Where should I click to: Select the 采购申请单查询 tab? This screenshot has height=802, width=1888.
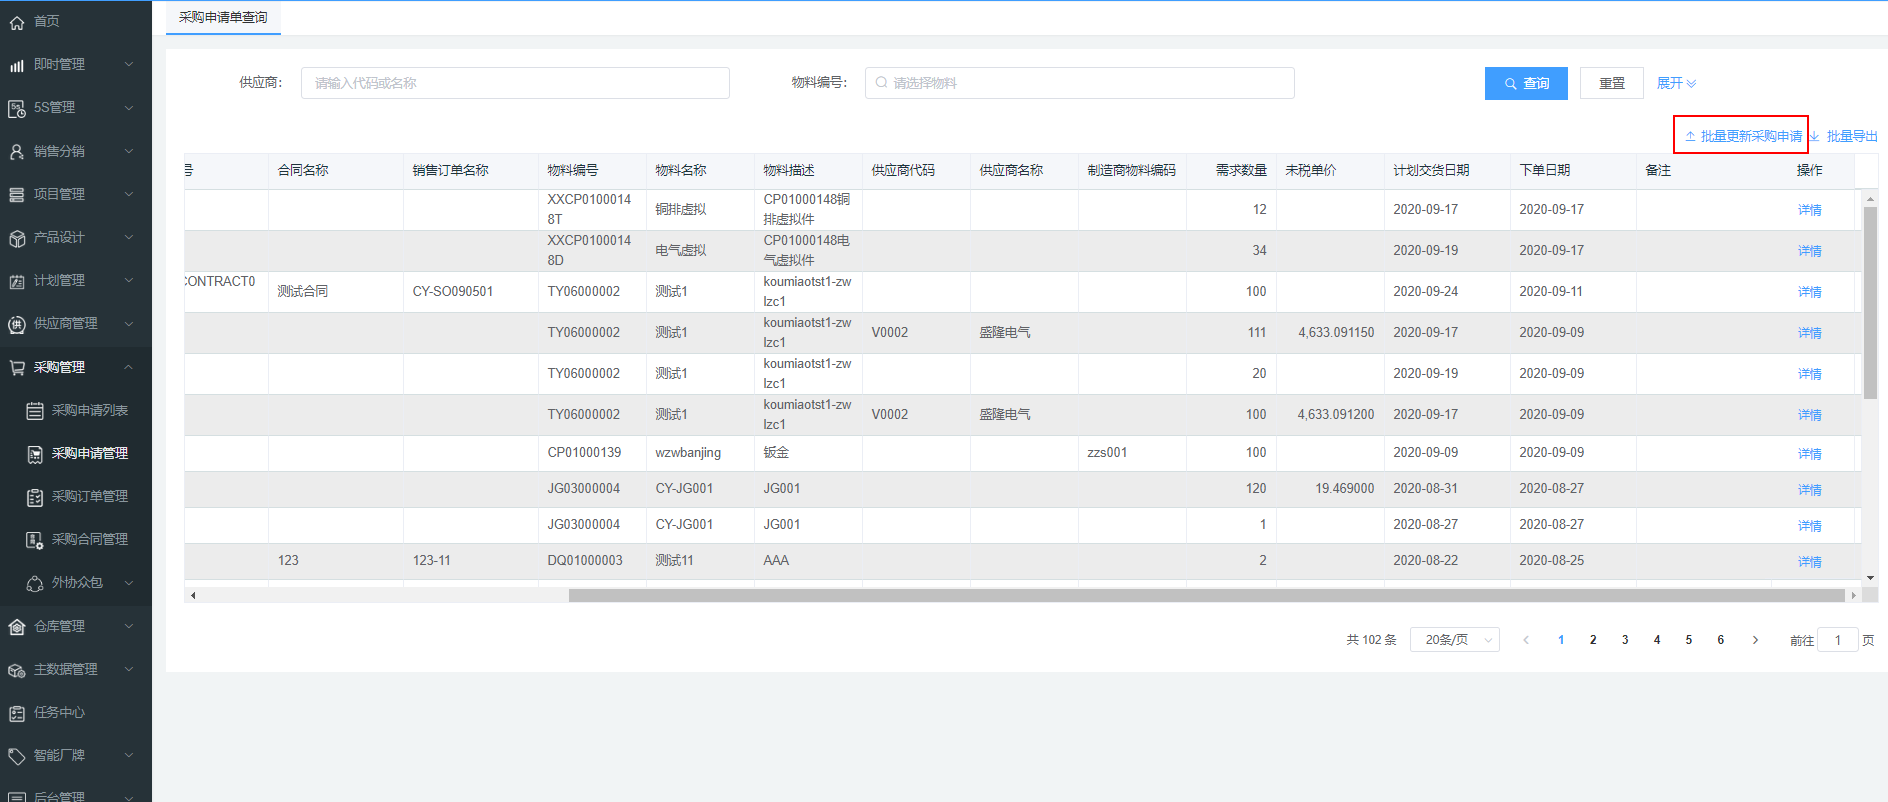pyautogui.click(x=223, y=18)
